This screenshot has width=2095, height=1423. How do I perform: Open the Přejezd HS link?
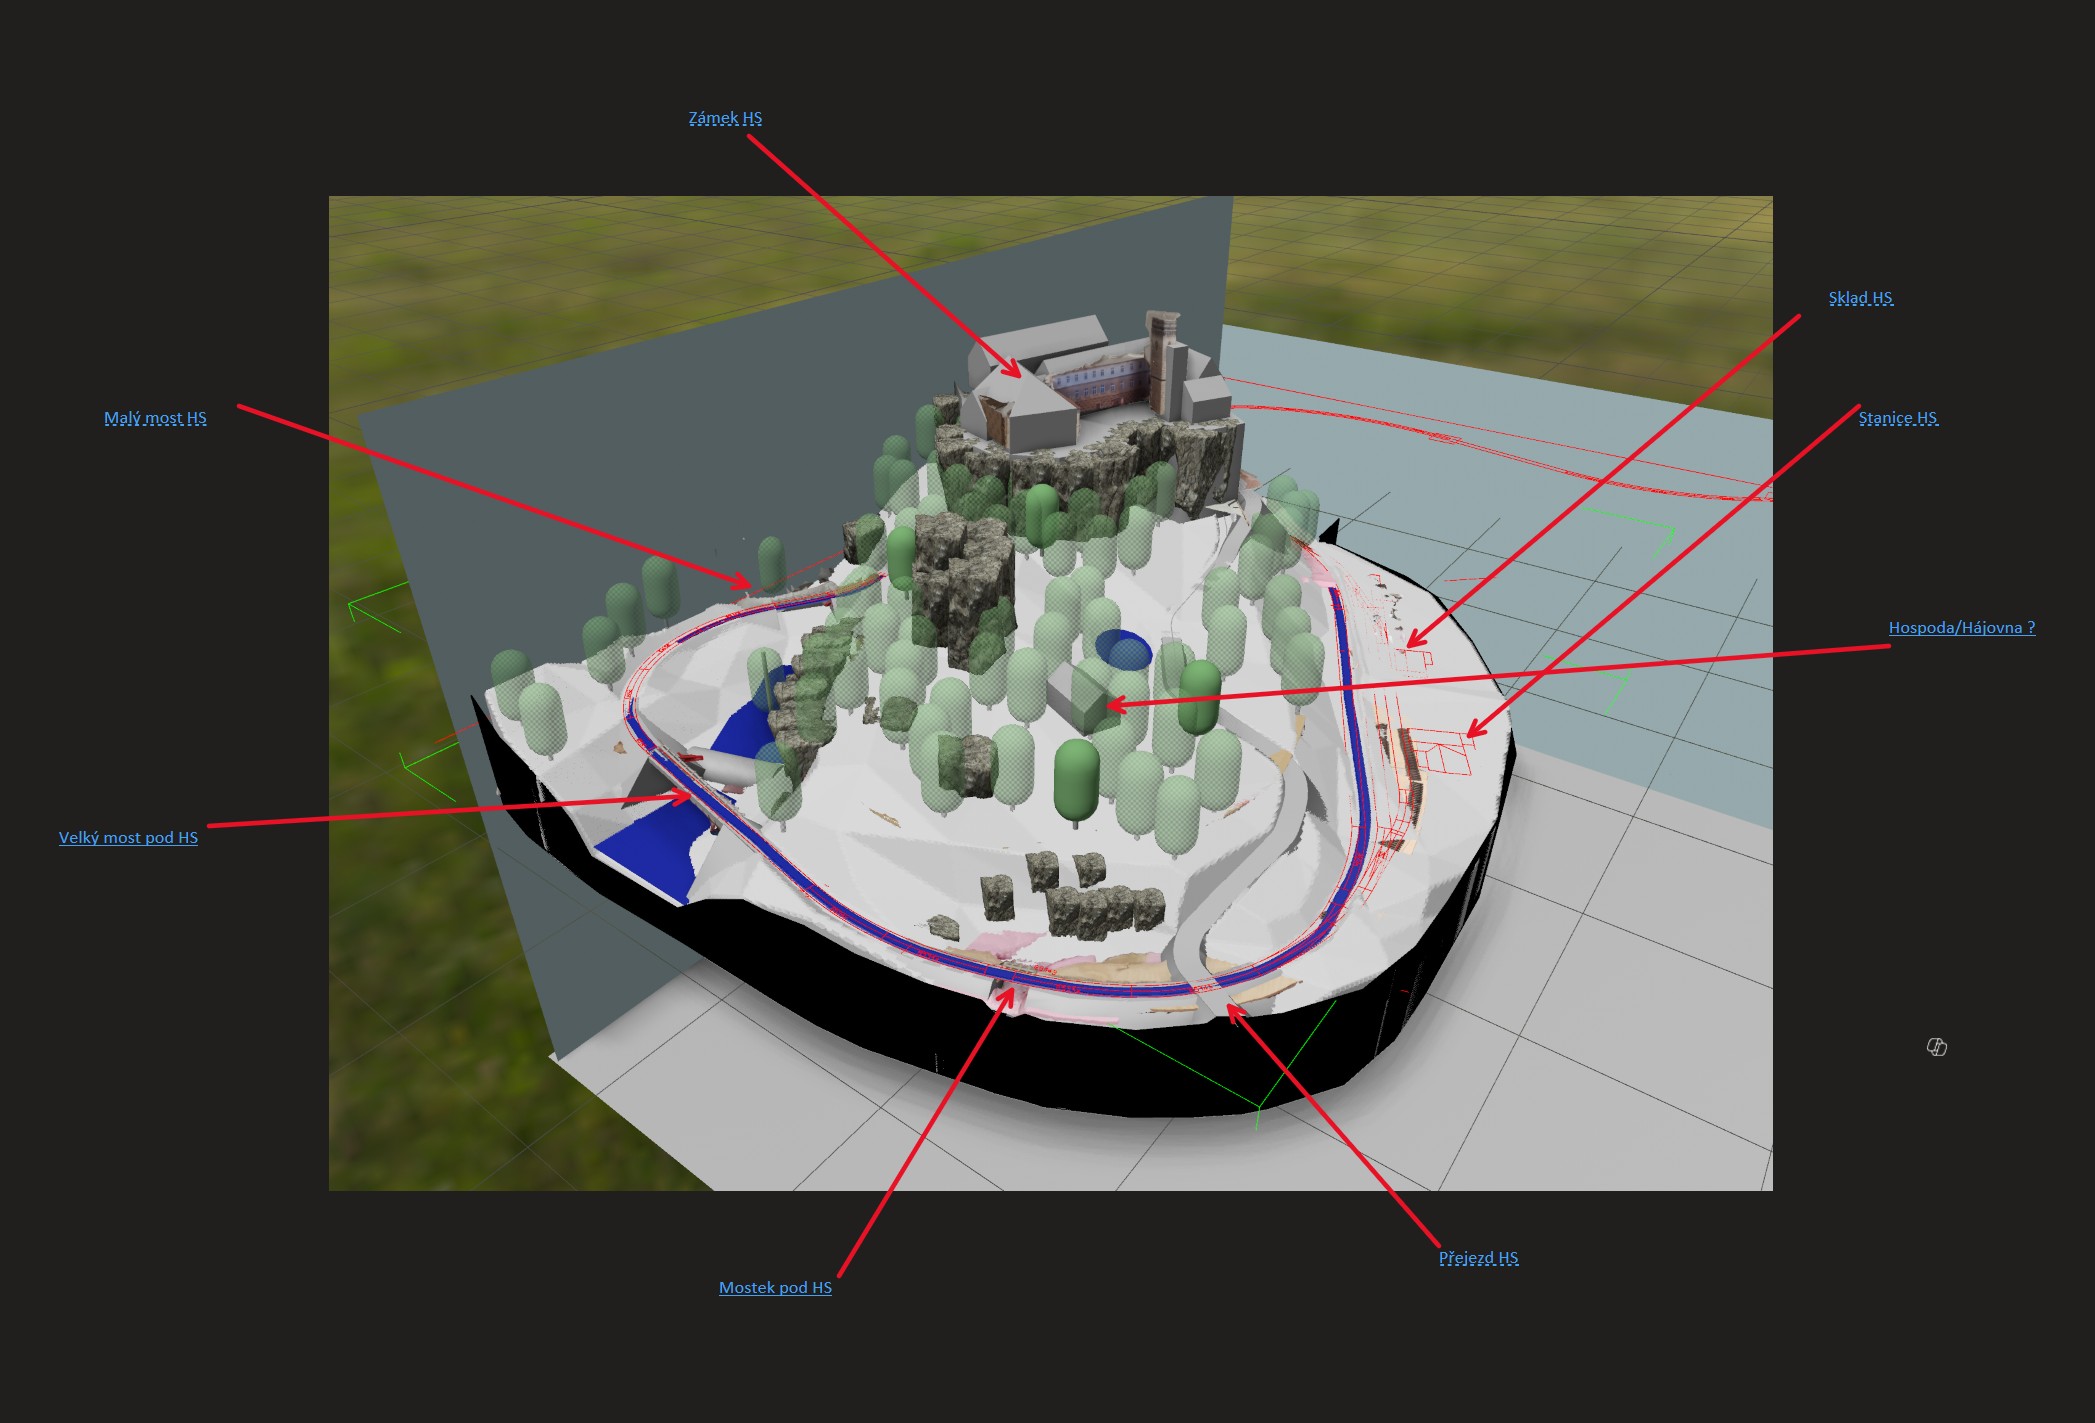(1478, 1258)
